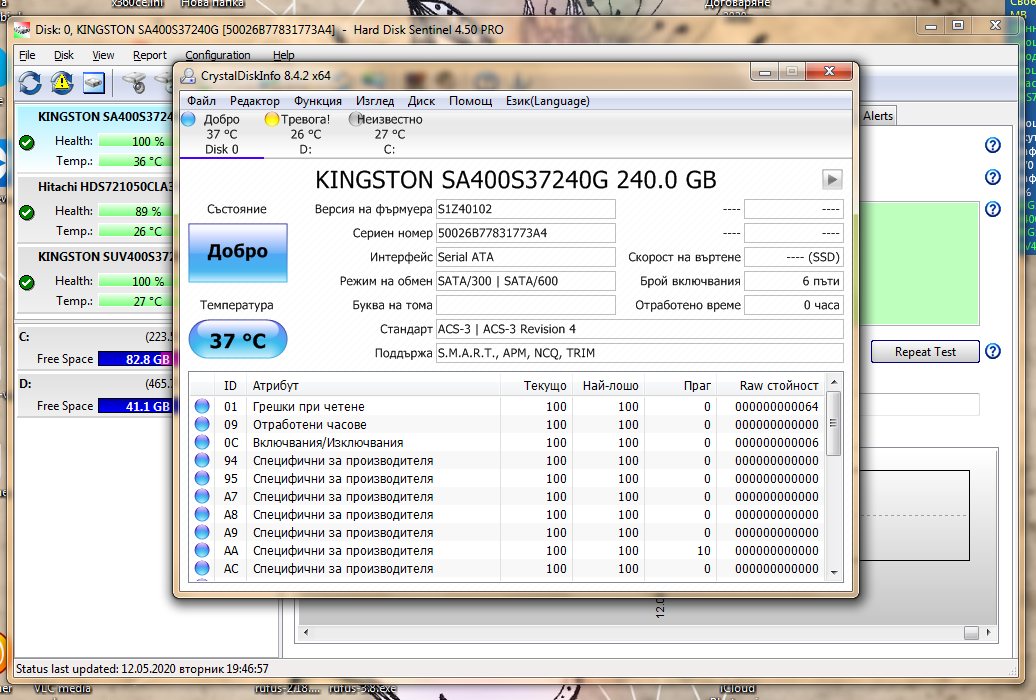Open Hard Disk Sentinel File menu

pyautogui.click(x=27, y=55)
